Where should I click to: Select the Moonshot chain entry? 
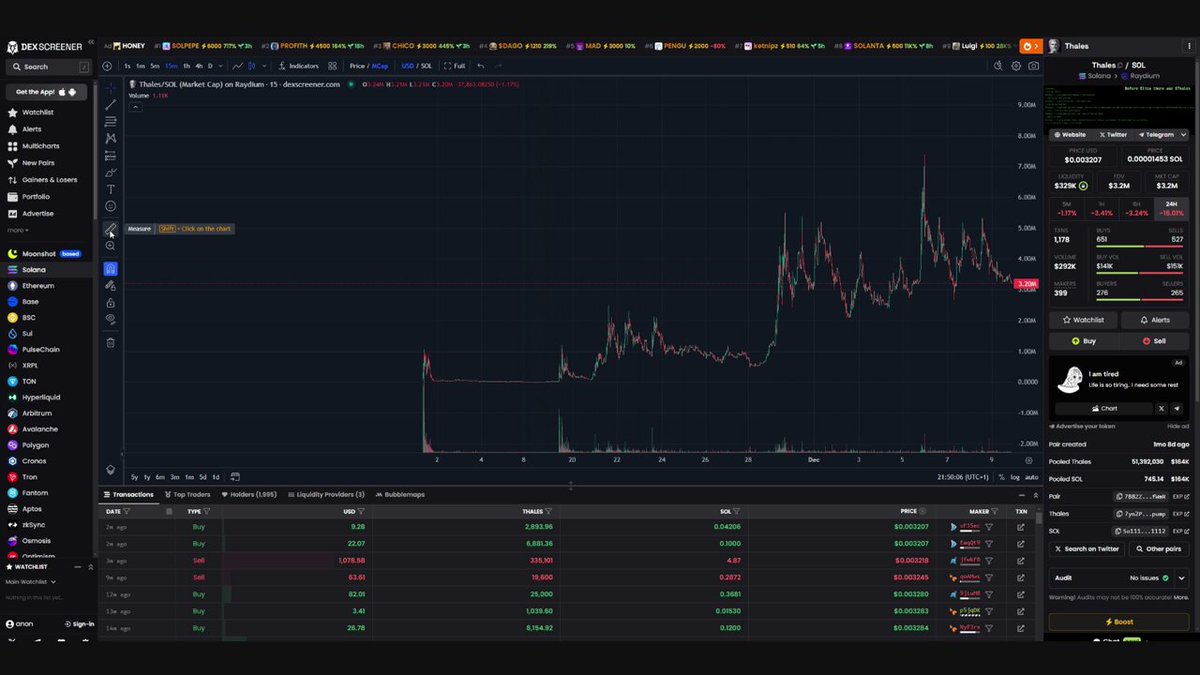[x=38, y=253]
